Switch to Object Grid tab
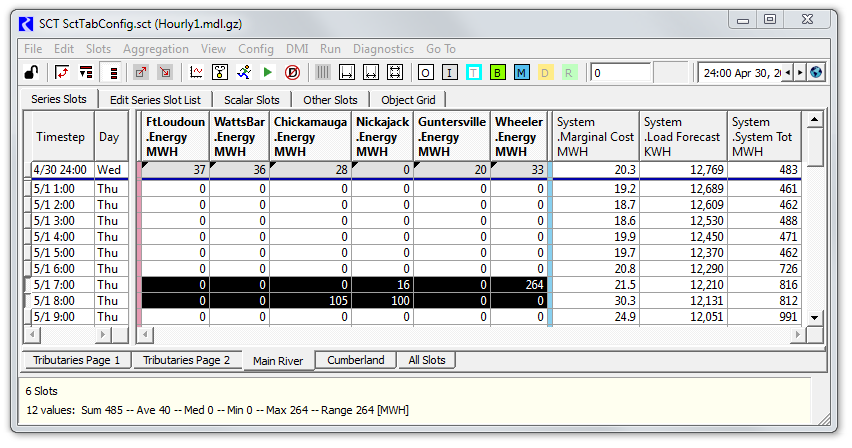852x448 pixels. click(408, 100)
